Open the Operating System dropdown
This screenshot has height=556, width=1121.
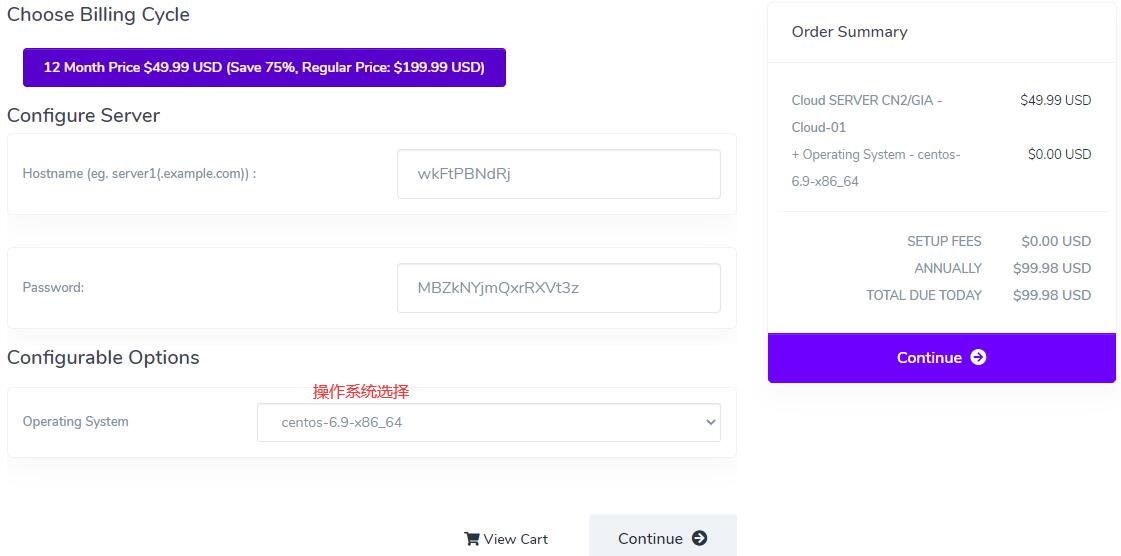pos(489,422)
